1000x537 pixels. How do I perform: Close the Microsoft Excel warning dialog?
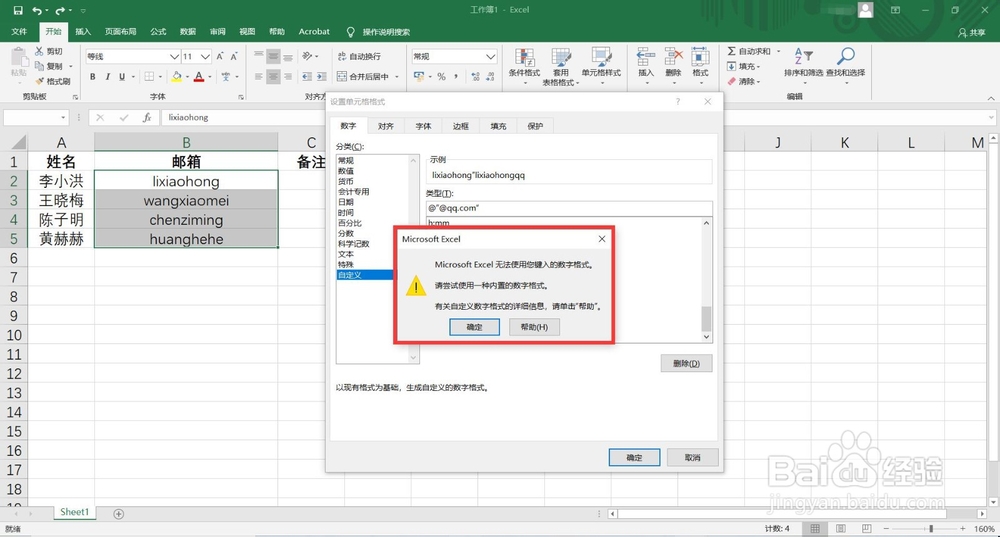(601, 239)
